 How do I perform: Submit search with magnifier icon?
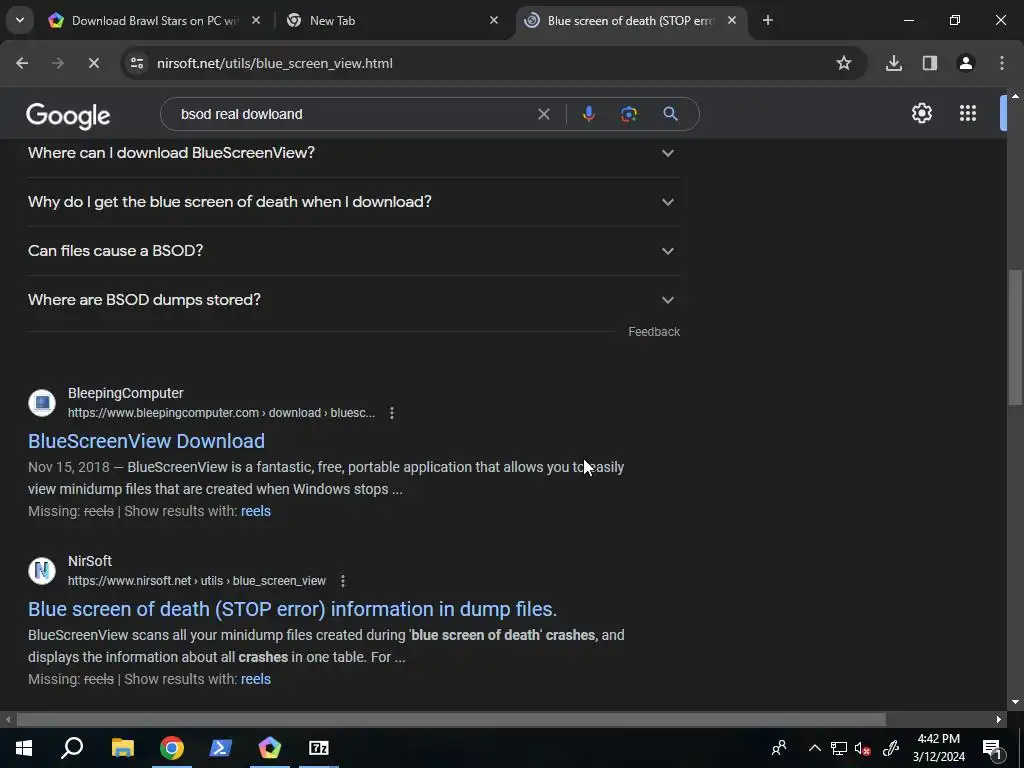point(670,114)
